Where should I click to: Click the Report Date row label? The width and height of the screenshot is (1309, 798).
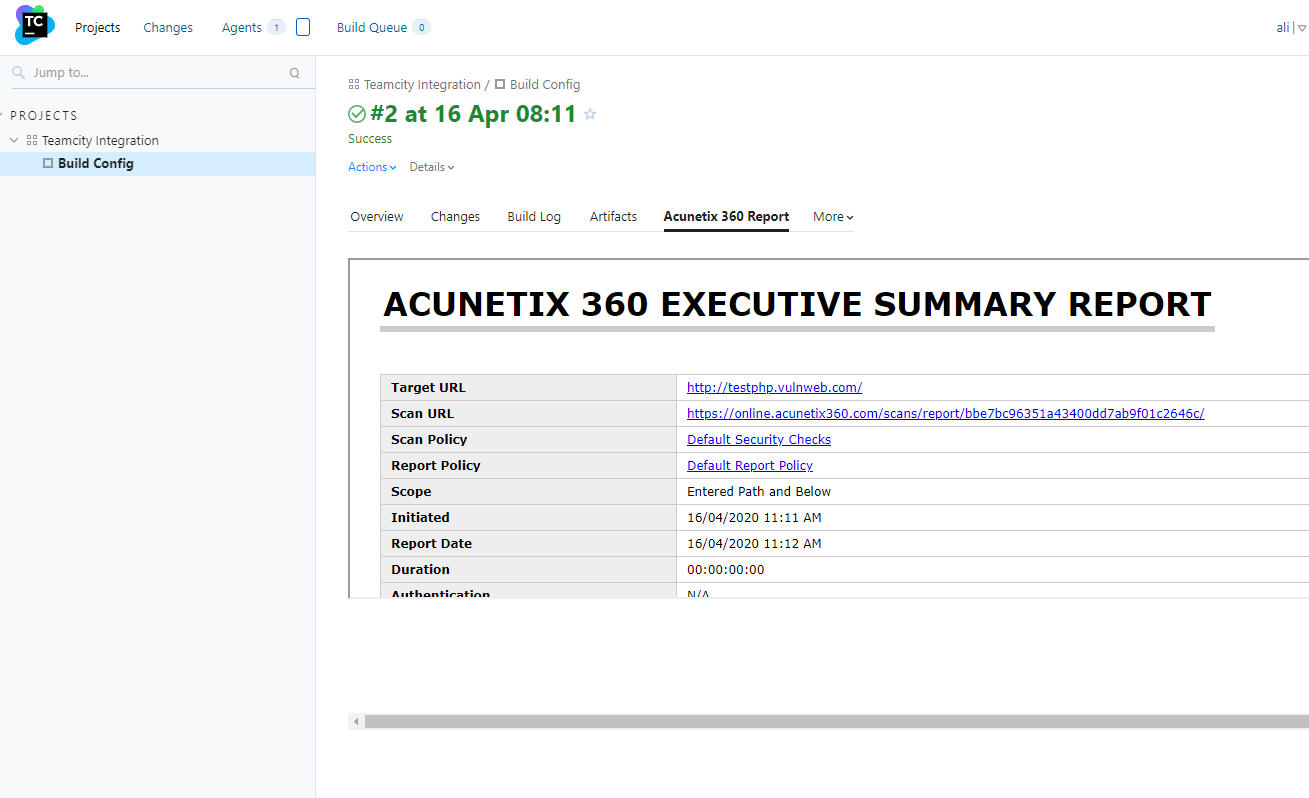click(x=431, y=544)
